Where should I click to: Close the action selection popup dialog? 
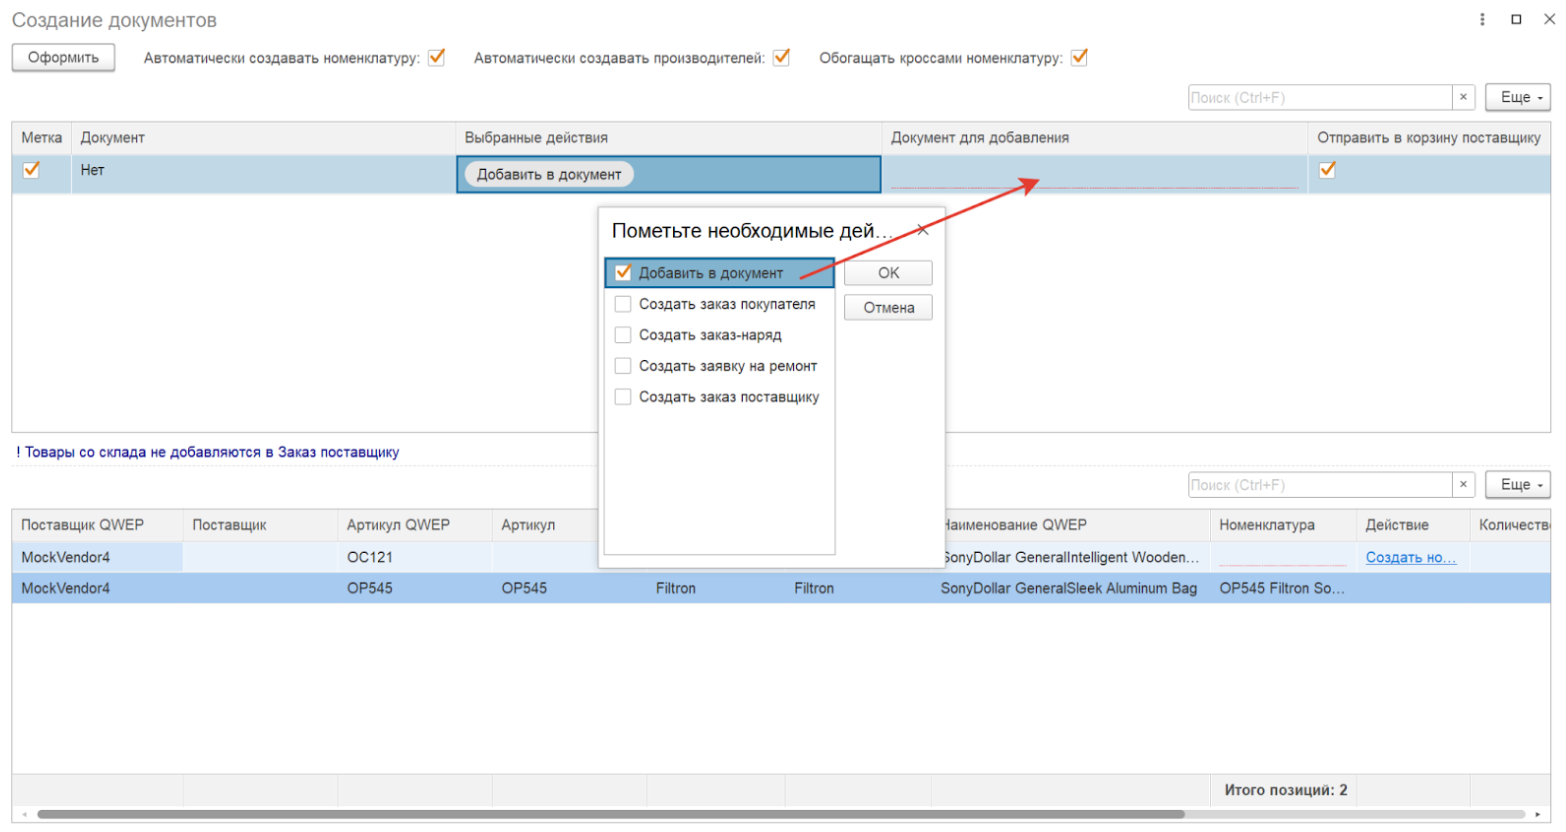point(923,230)
